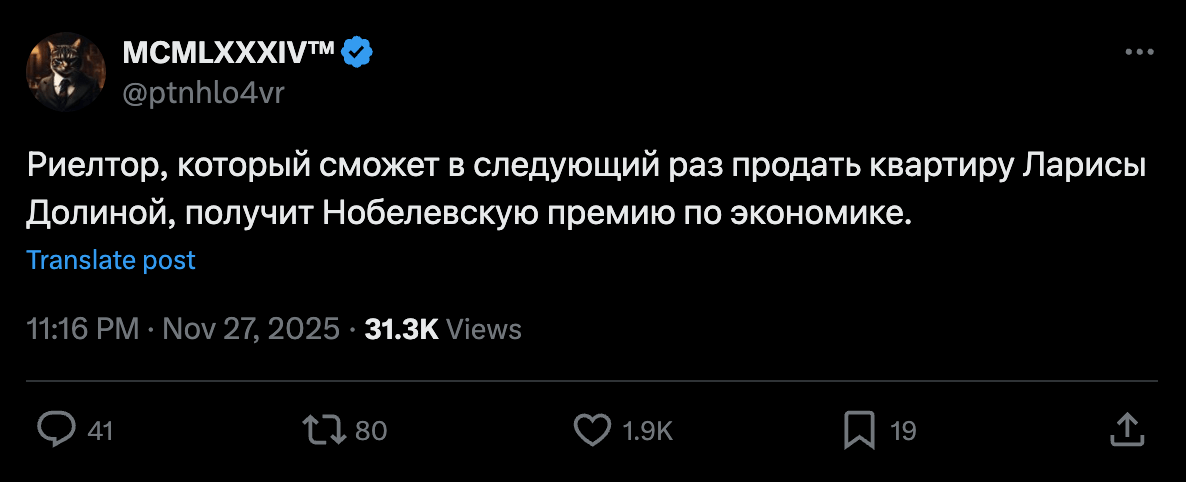Click the 31.3K view count

pyautogui.click(x=402, y=329)
